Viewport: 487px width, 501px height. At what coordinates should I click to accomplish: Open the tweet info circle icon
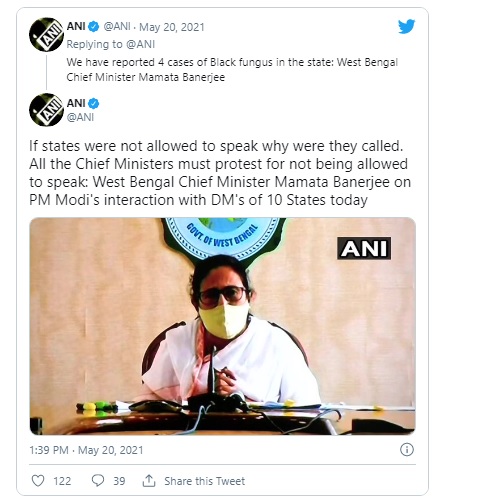point(407,450)
